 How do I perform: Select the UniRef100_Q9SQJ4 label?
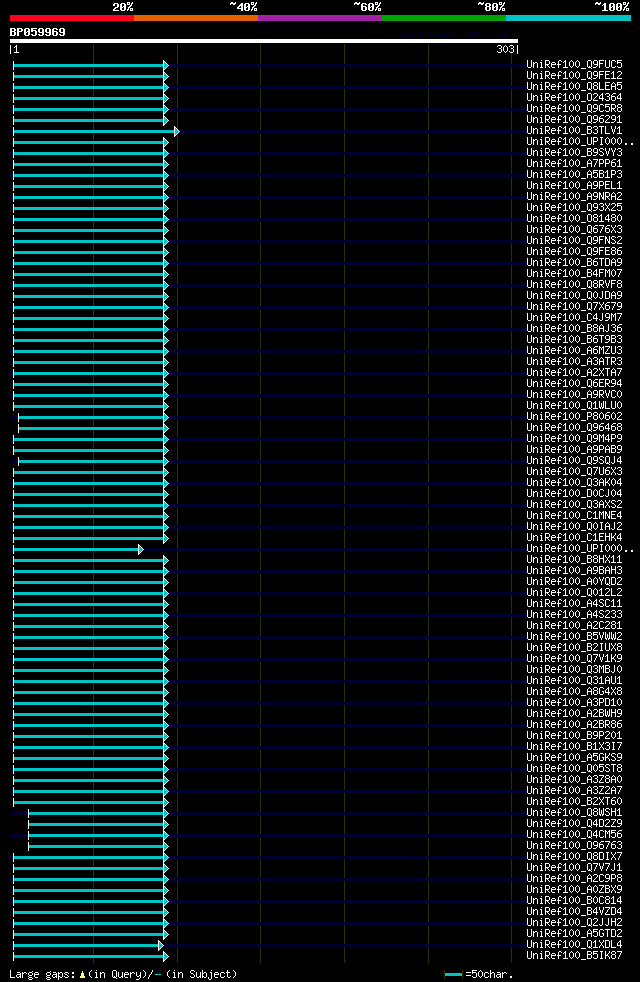pyautogui.click(x=574, y=461)
